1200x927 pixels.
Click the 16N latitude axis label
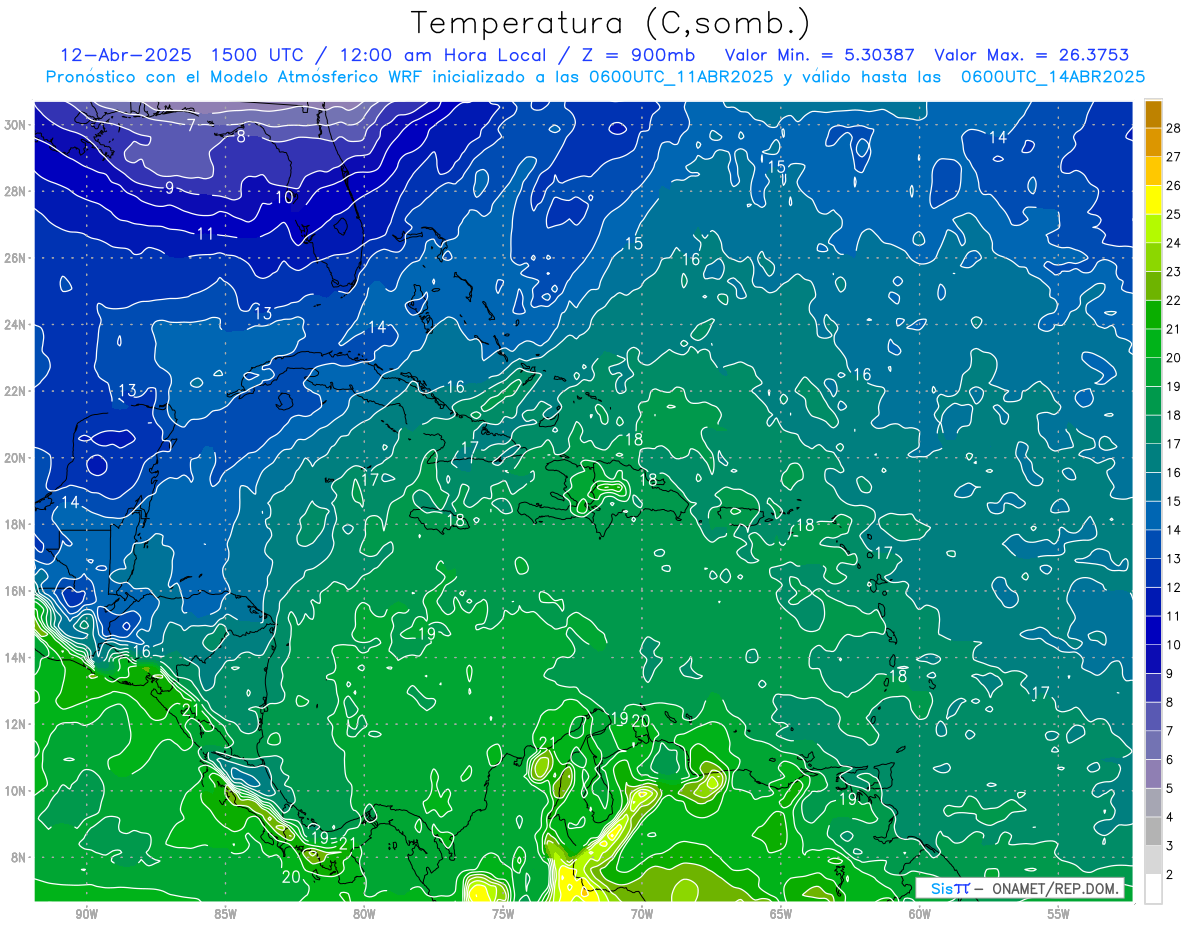17,591
